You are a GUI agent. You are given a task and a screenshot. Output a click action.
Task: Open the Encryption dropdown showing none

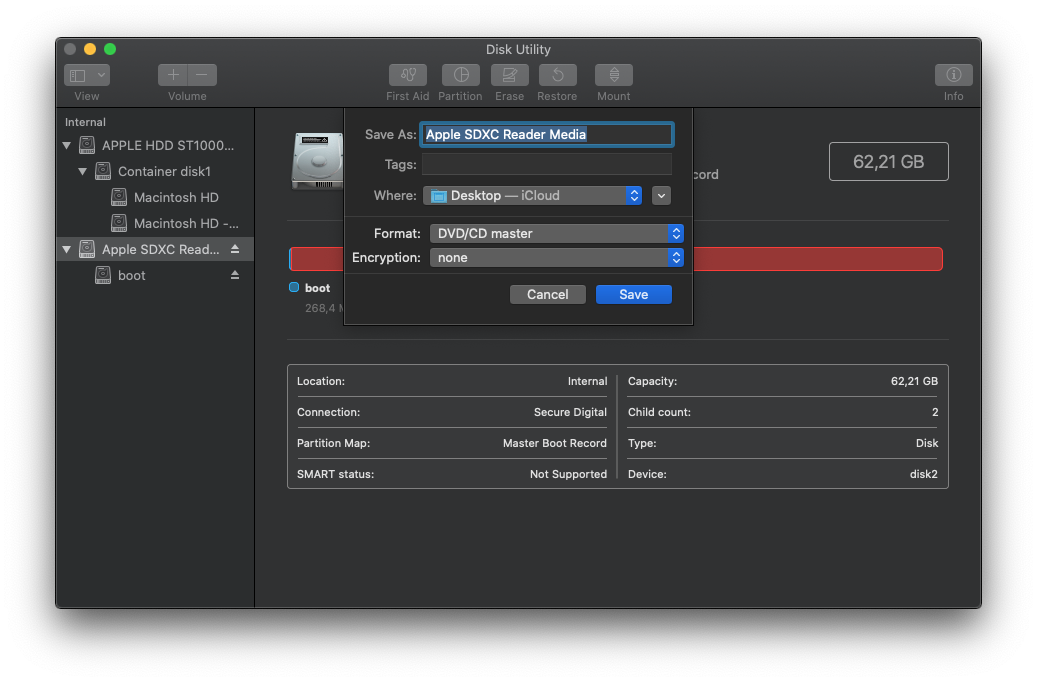click(x=556, y=257)
